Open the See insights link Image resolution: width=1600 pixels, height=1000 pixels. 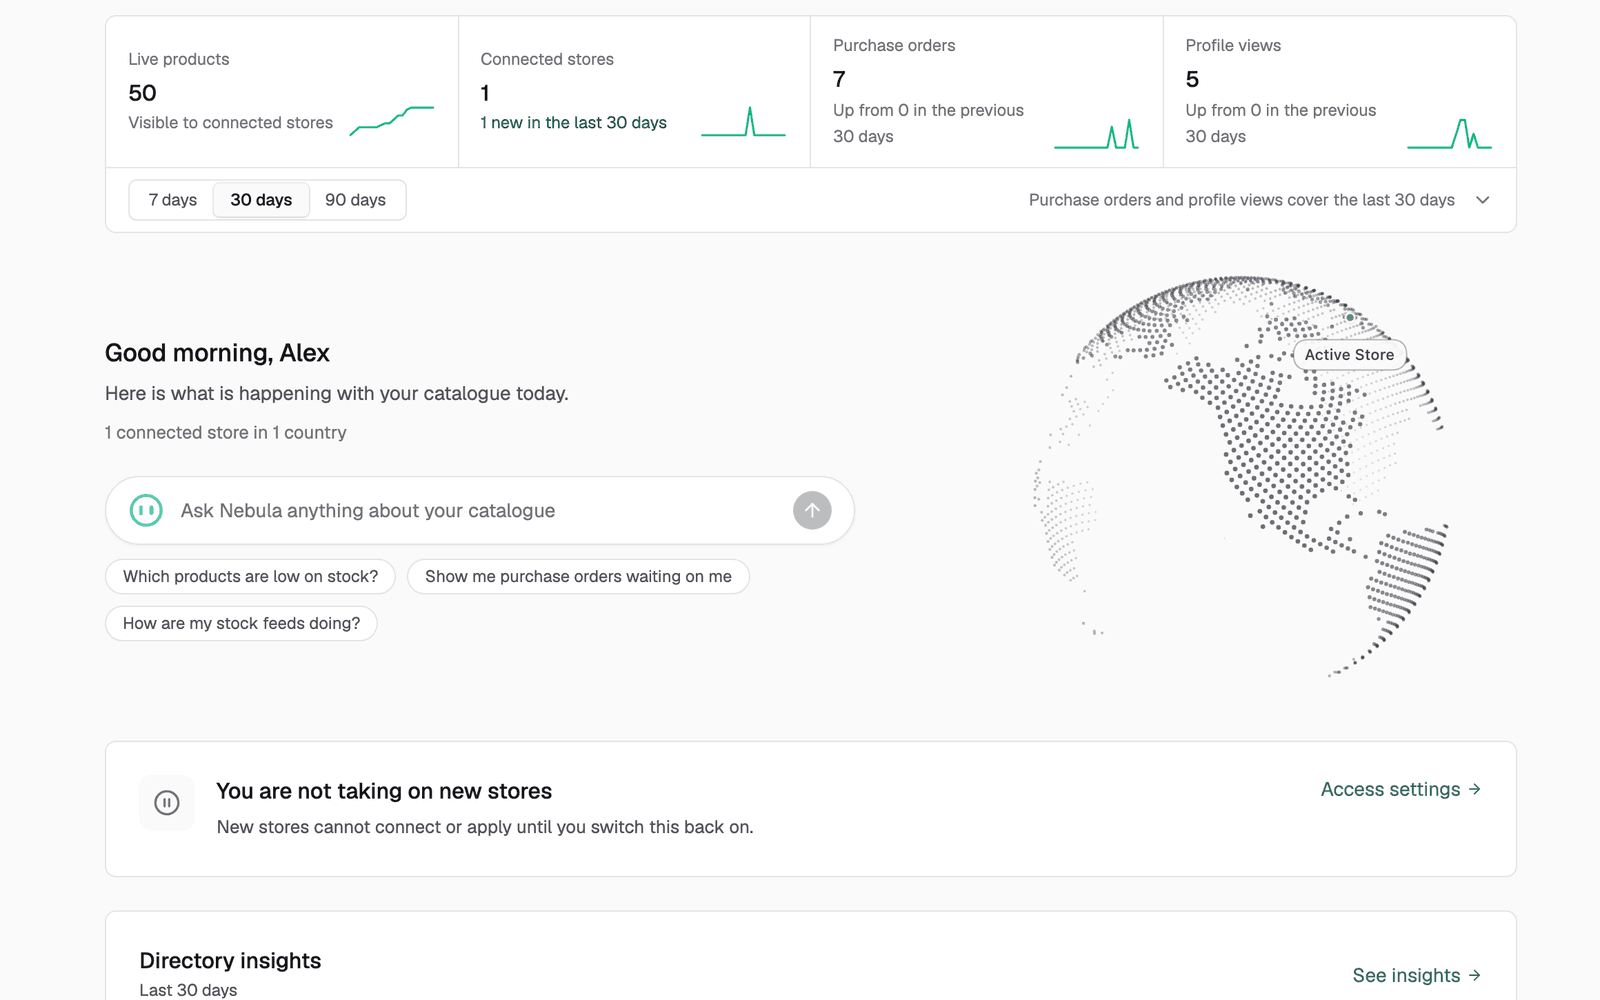[1416, 975]
